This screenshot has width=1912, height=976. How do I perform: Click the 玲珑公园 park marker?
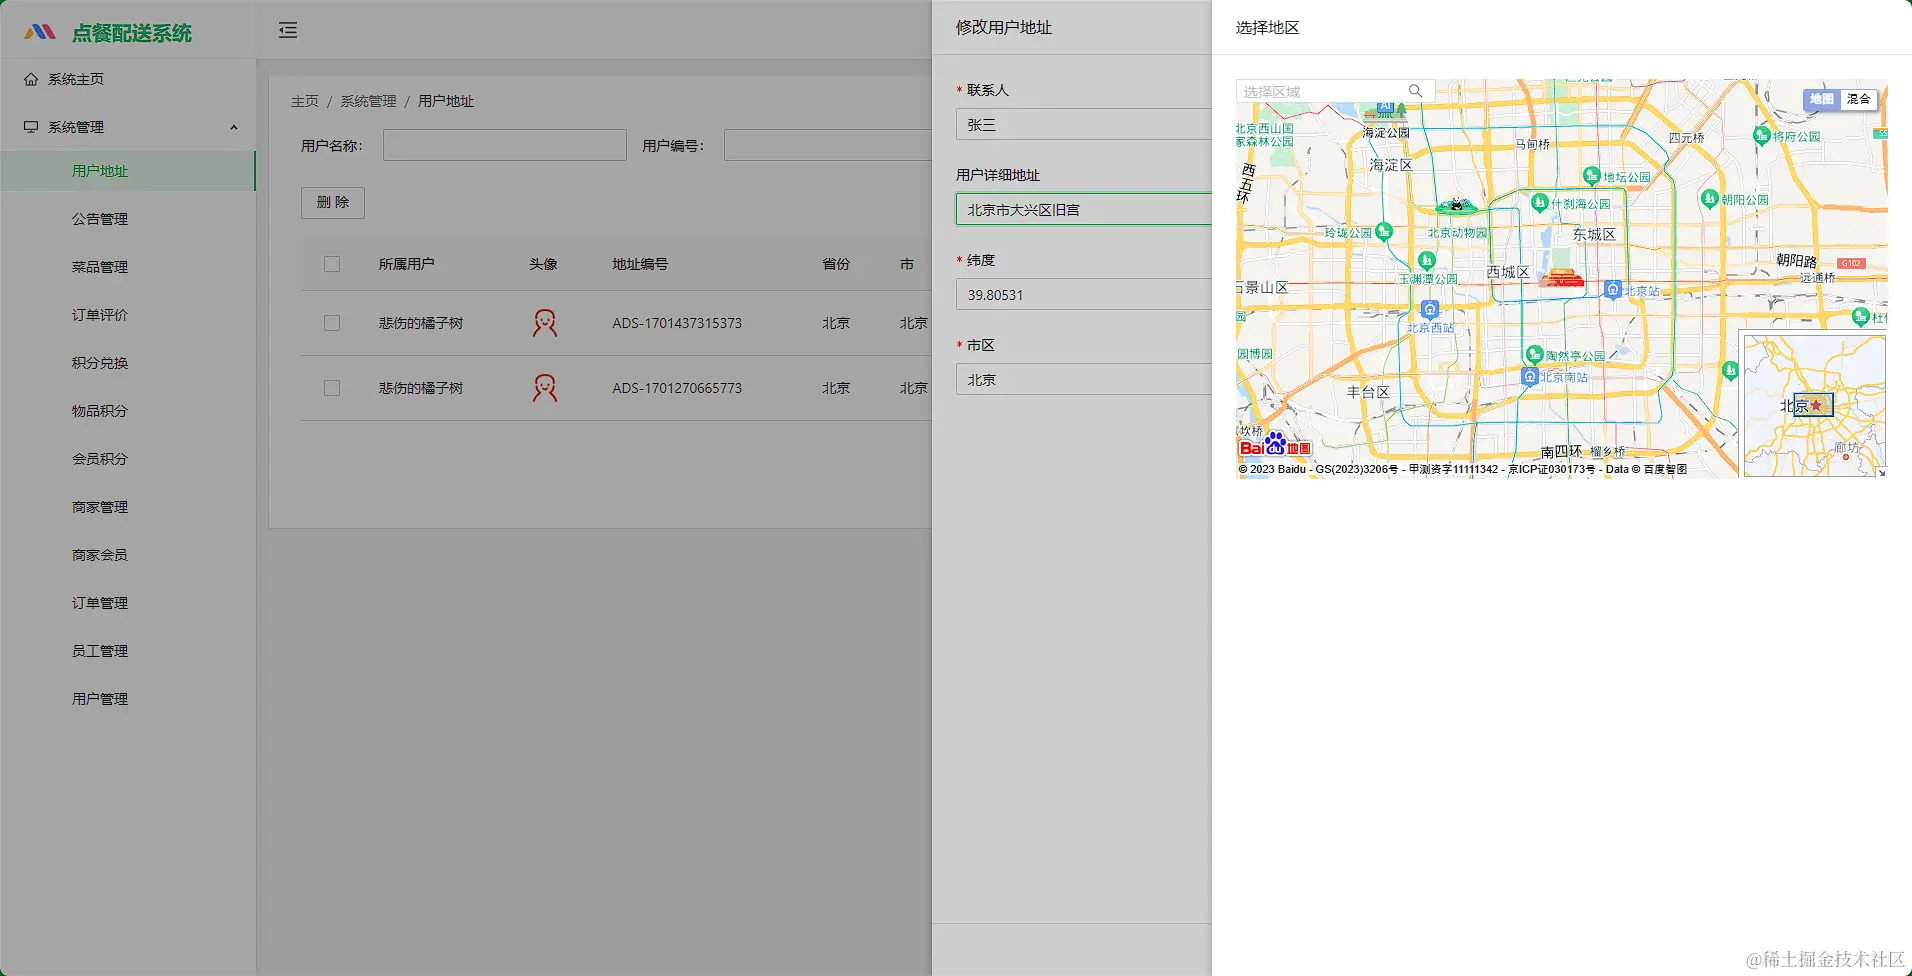click(1384, 231)
